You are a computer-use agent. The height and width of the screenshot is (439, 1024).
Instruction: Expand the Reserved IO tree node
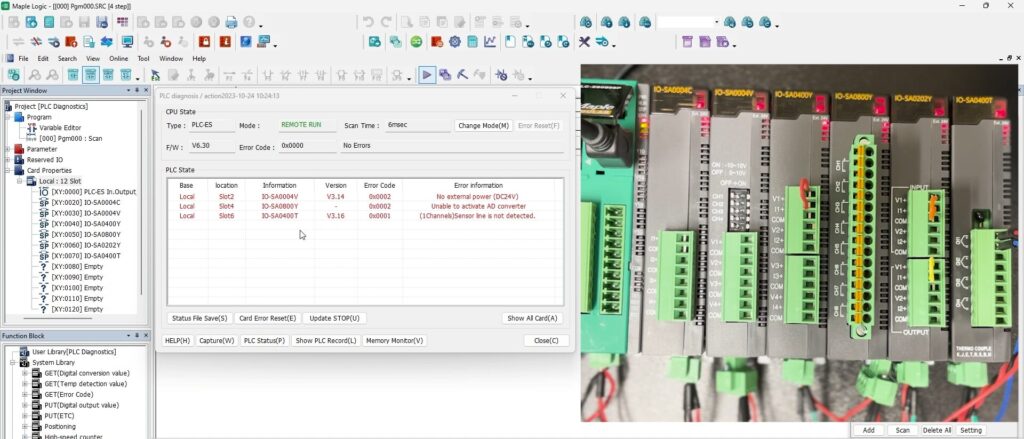8,159
